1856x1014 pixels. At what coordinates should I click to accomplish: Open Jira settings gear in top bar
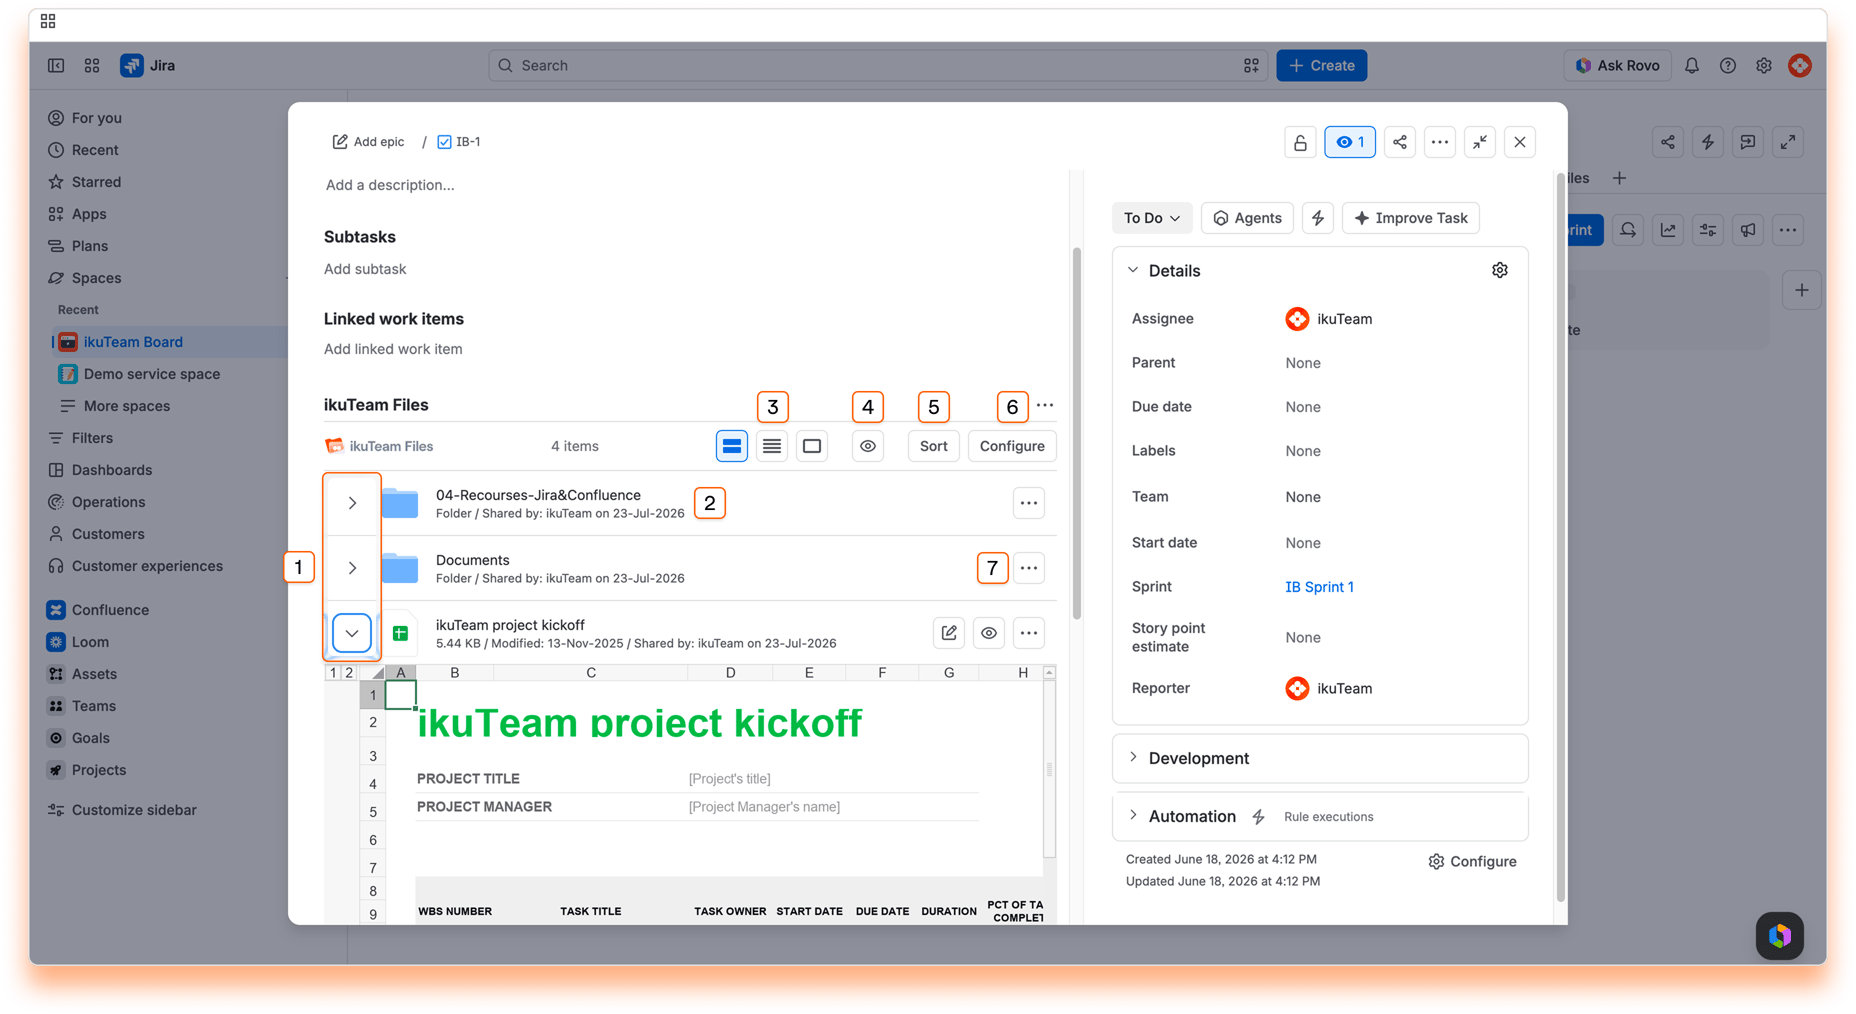click(1764, 65)
